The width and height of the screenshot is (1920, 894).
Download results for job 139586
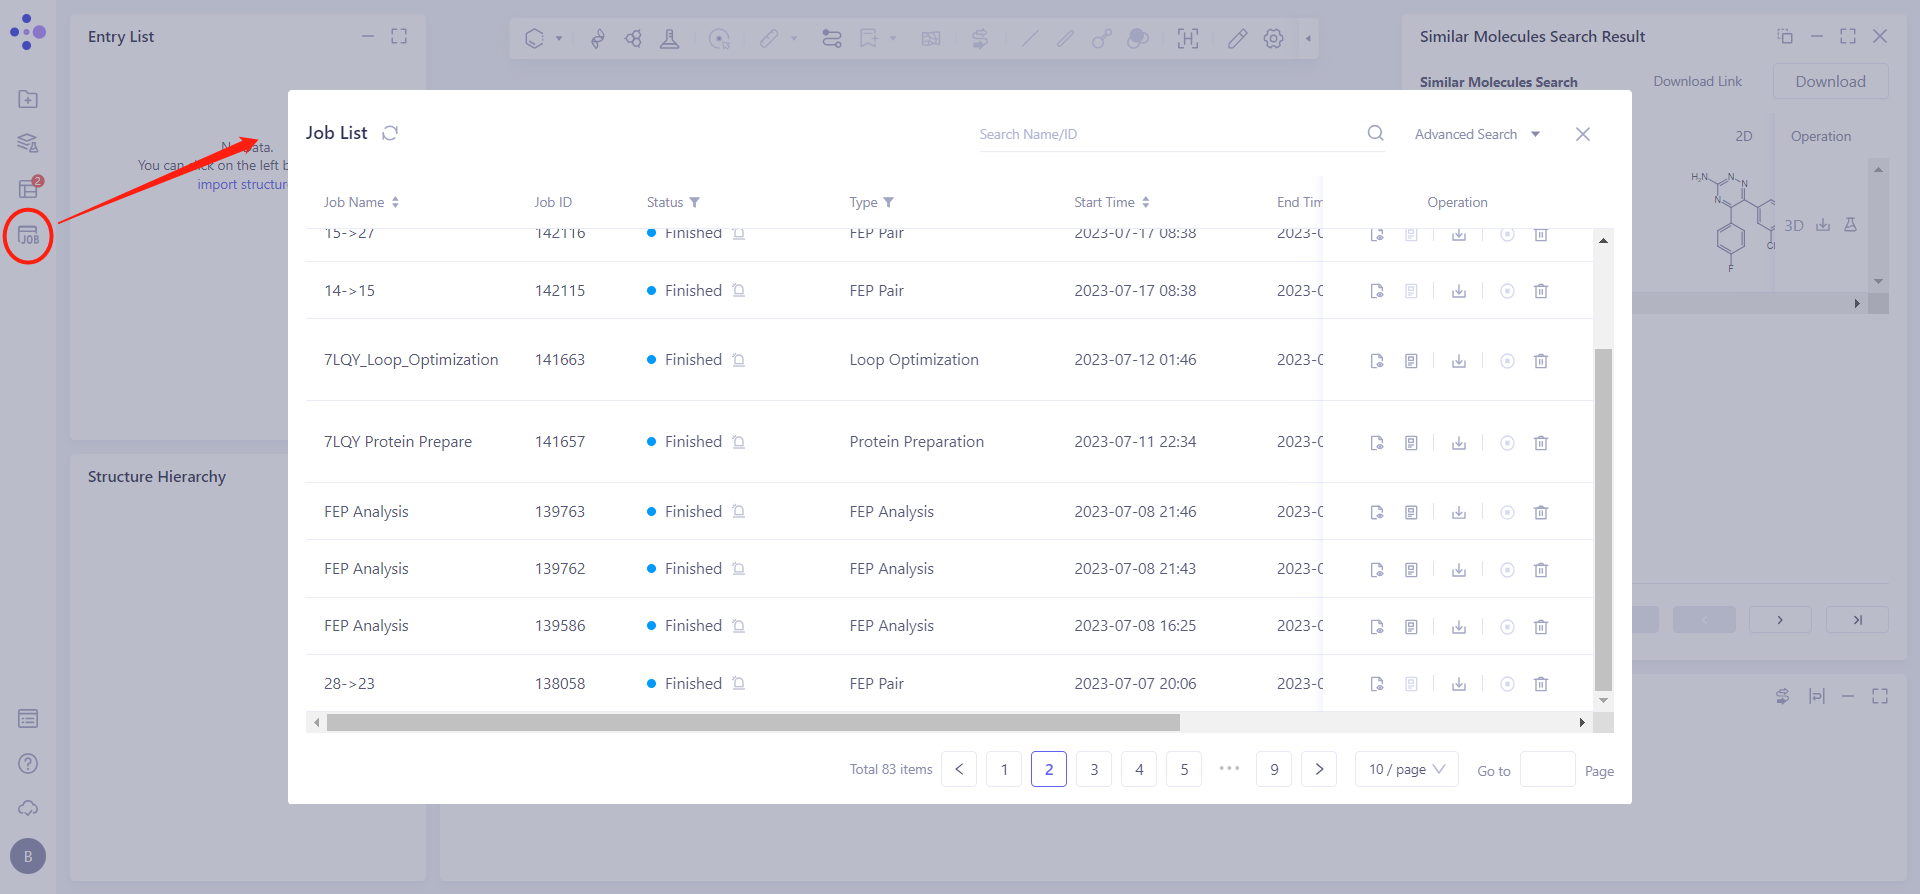point(1459,627)
